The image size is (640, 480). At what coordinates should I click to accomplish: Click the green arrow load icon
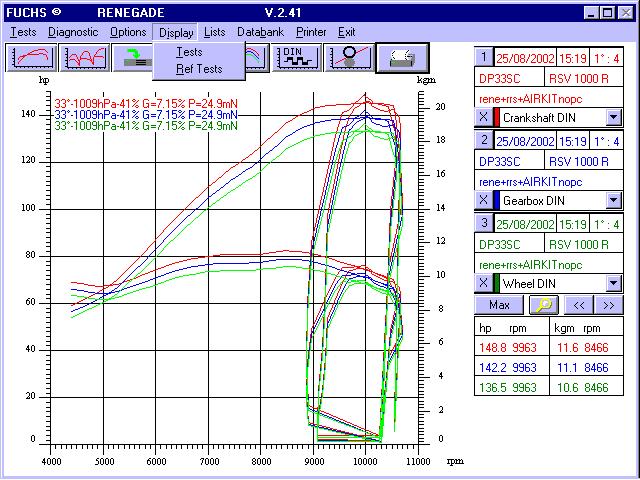[x=133, y=58]
